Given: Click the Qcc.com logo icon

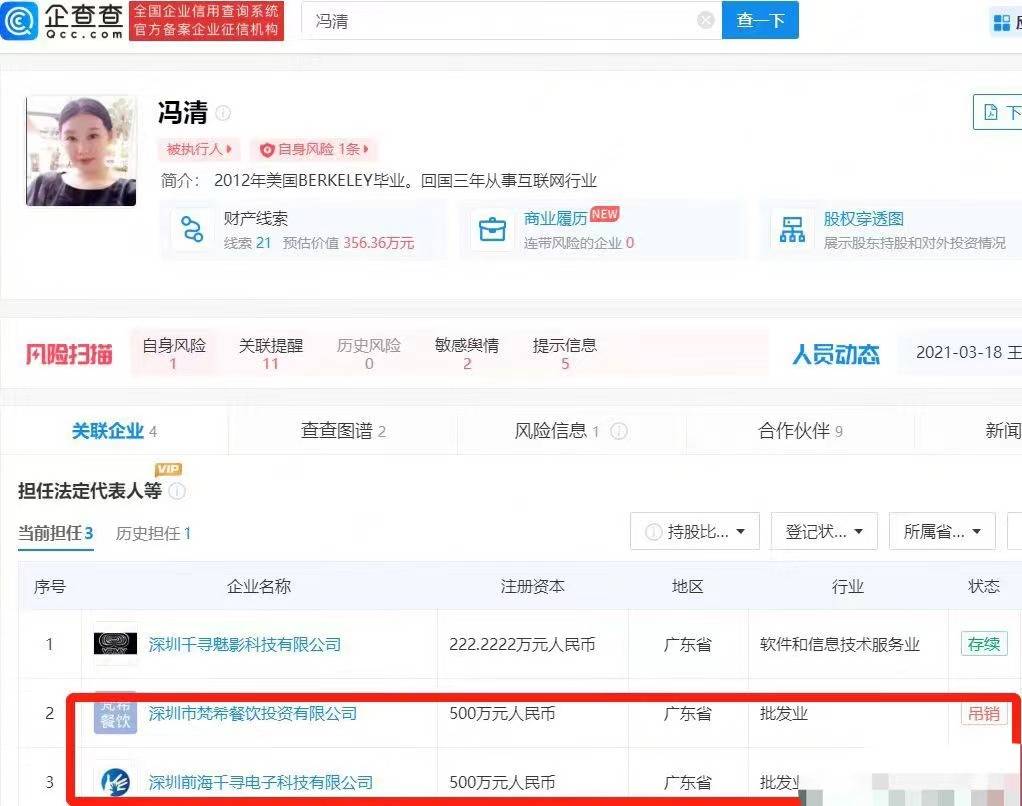Looking at the screenshot, I should click(20, 20).
